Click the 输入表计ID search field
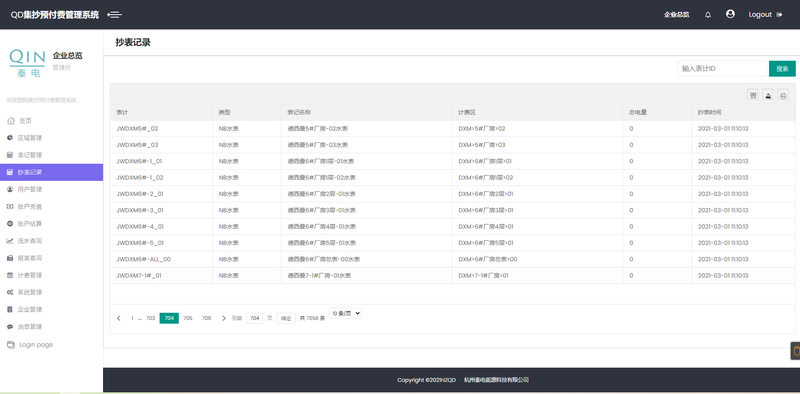The image size is (800, 394). pyautogui.click(x=723, y=68)
